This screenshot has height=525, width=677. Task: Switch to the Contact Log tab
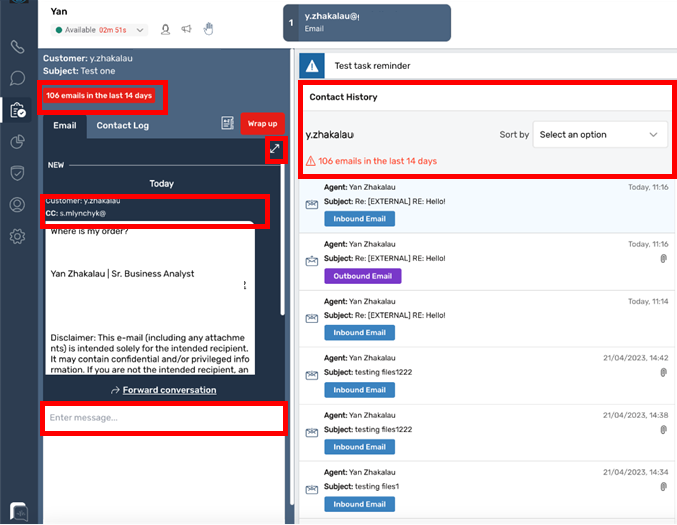click(122, 126)
